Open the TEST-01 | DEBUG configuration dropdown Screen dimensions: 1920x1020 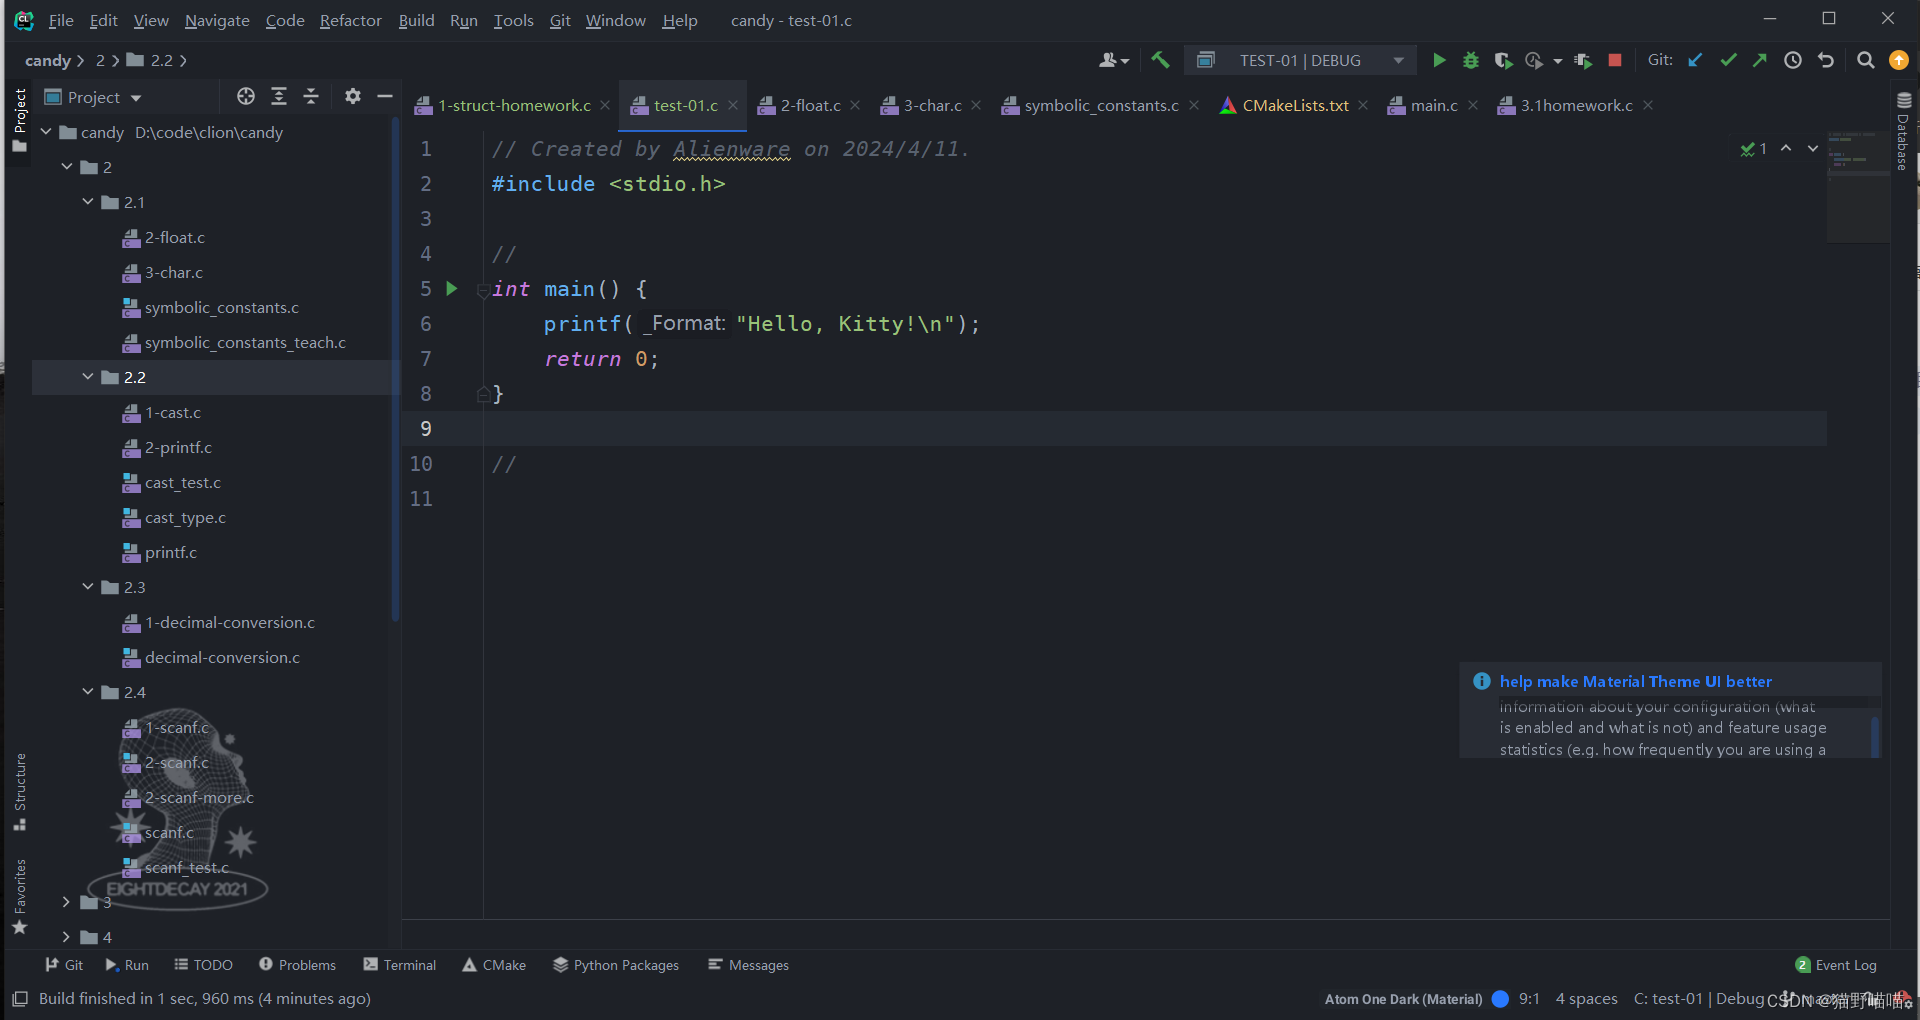point(1399,59)
